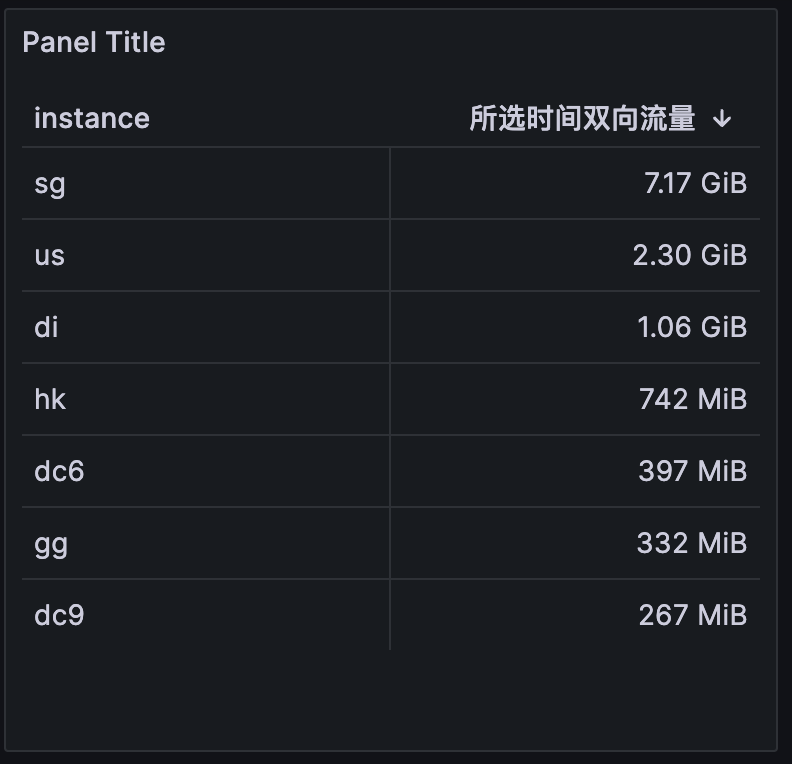This screenshot has height=764, width=792.
Task: Click the sort descending arrow icon
Action: point(722,119)
